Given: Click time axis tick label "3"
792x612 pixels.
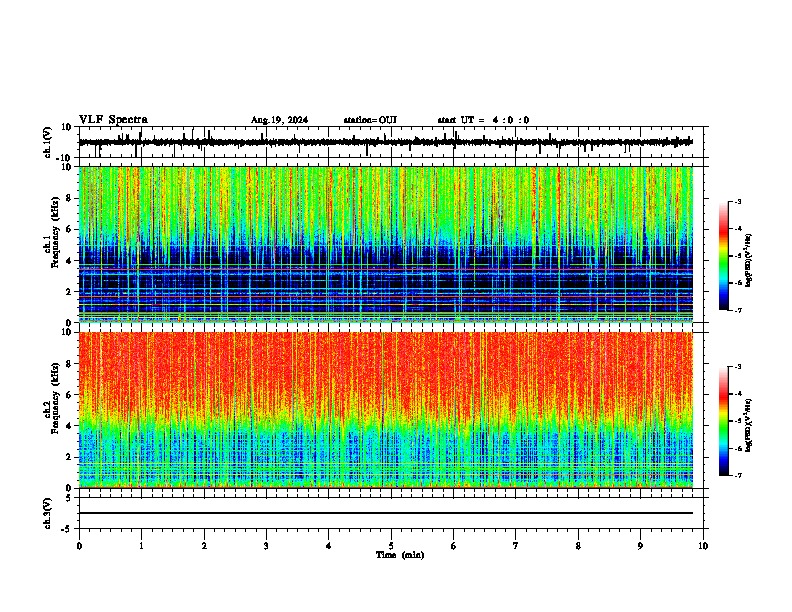Looking at the screenshot, I should [x=266, y=546].
